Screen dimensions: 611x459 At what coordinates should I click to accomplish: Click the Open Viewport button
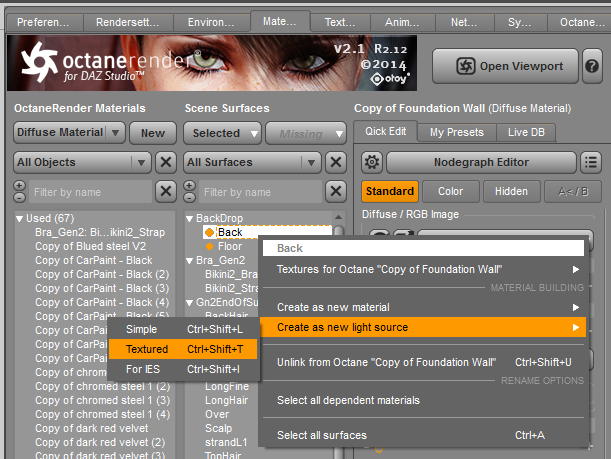coord(505,66)
